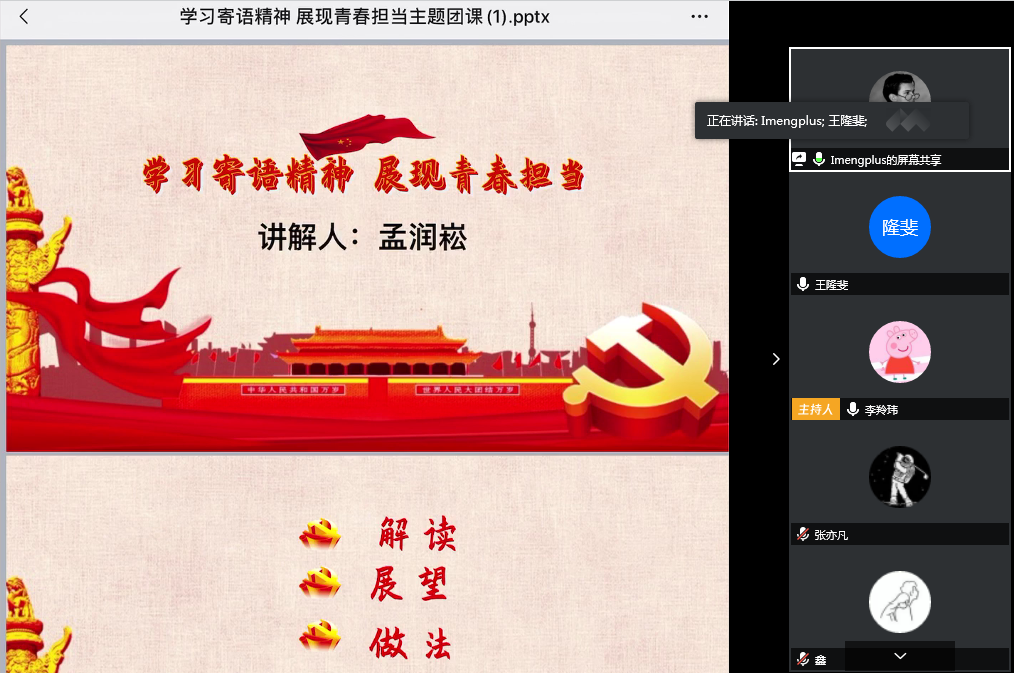Click the 解读 item on the slide

click(x=417, y=535)
